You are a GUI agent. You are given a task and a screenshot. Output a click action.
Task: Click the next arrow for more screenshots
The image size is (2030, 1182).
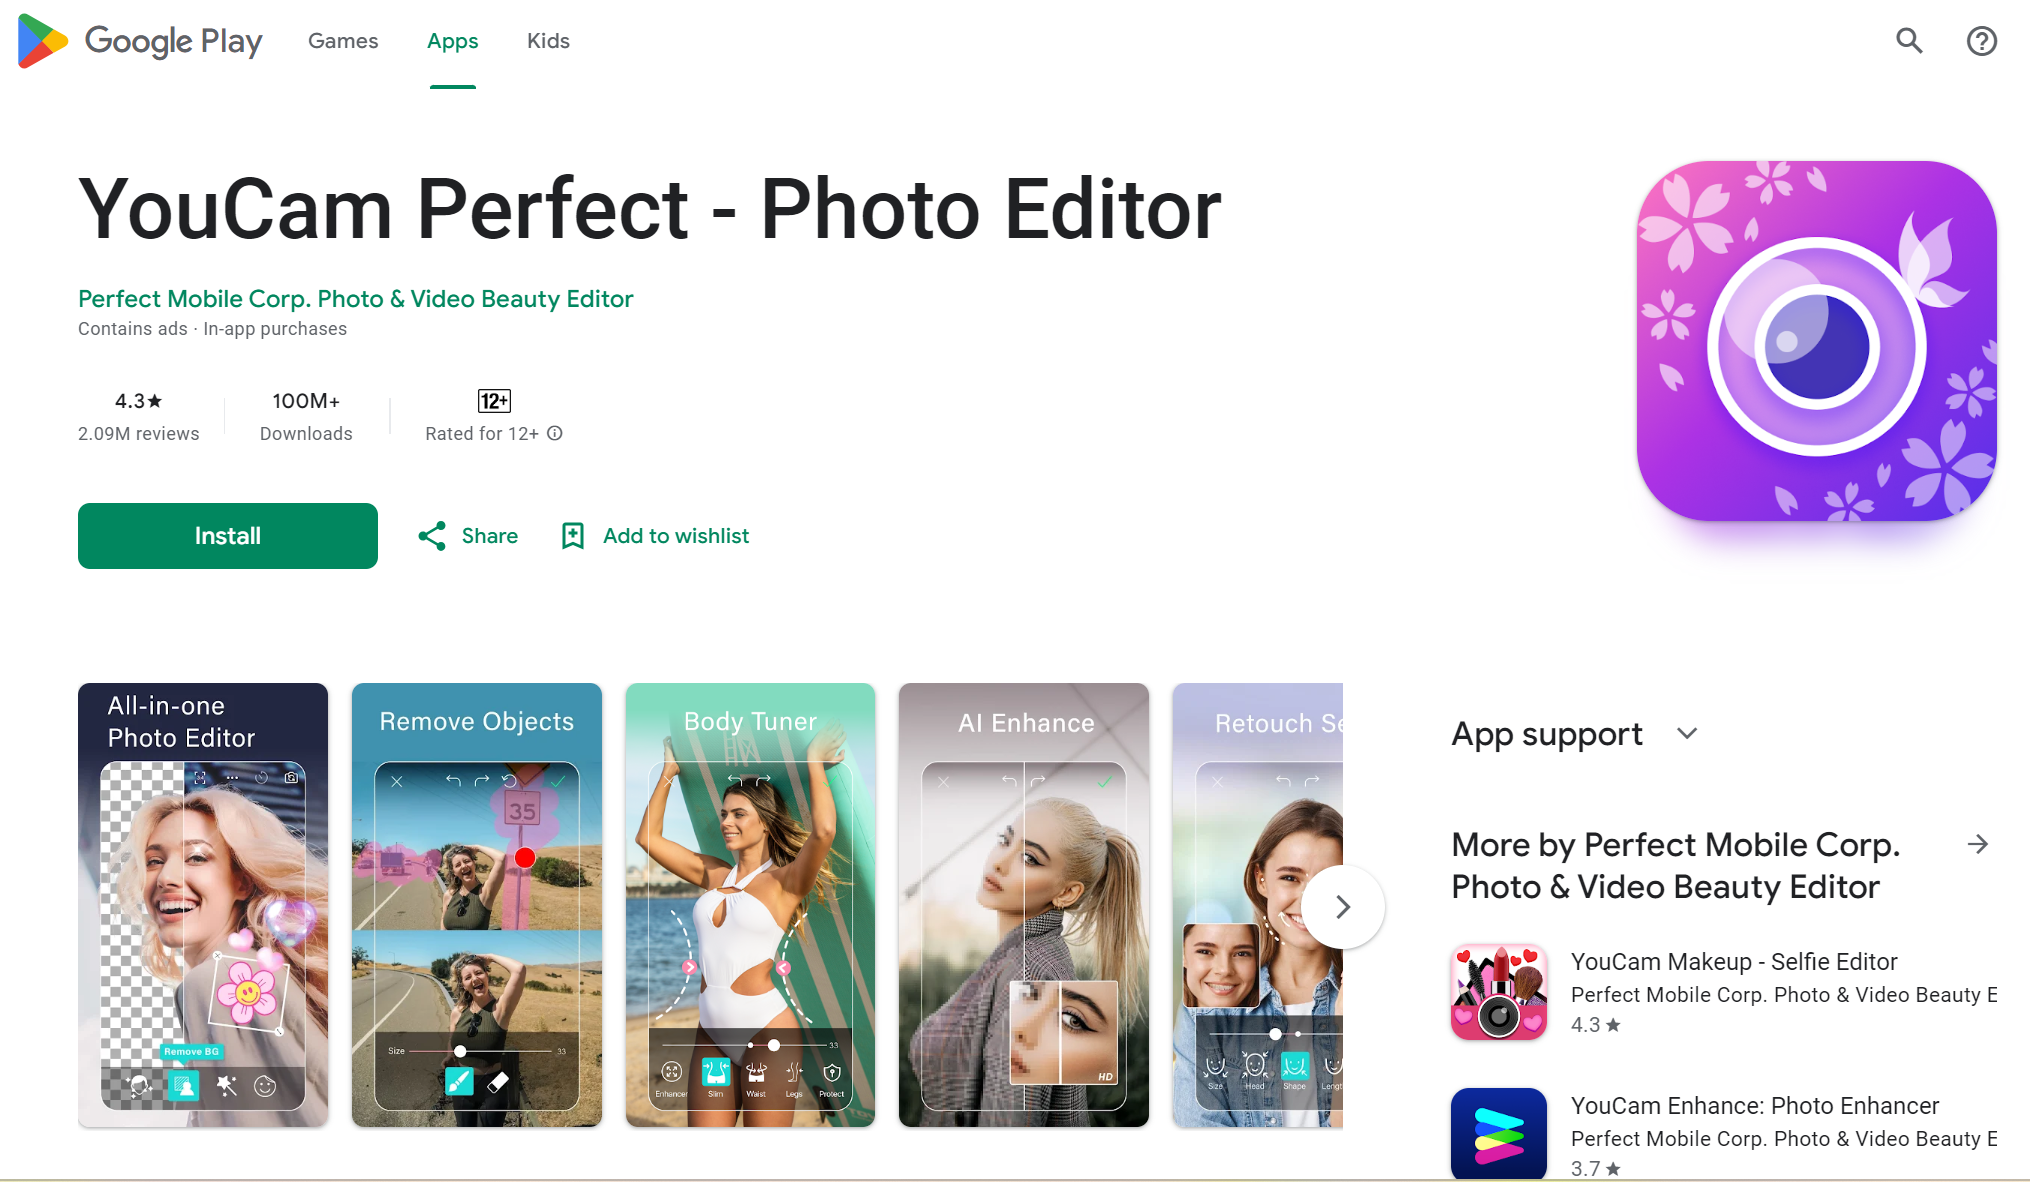coord(1343,905)
